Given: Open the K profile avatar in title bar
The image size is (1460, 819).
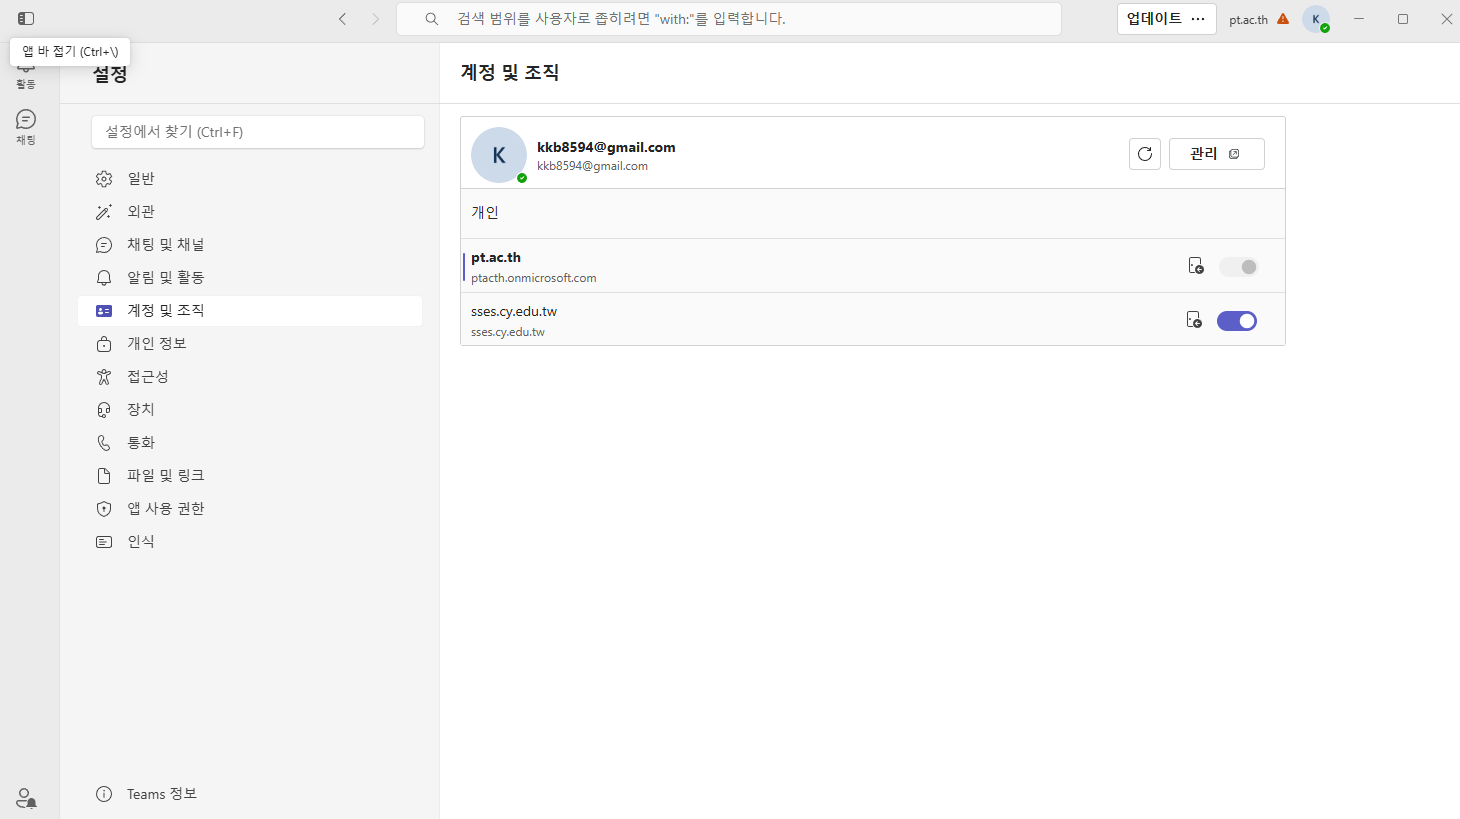Looking at the screenshot, I should pyautogui.click(x=1316, y=19).
